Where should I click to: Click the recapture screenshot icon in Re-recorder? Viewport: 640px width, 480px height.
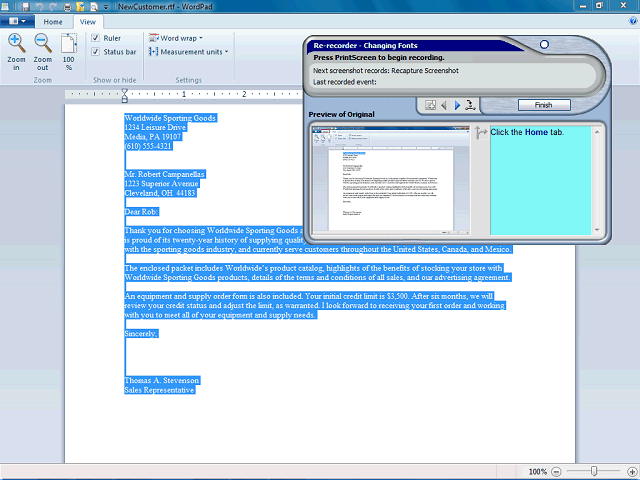[x=430, y=105]
